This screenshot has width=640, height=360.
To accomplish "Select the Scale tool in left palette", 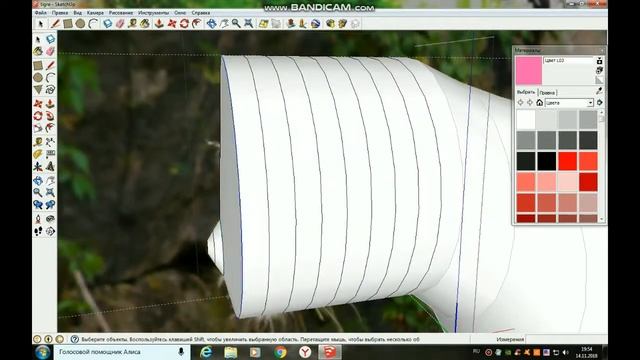I will point(38,128).
